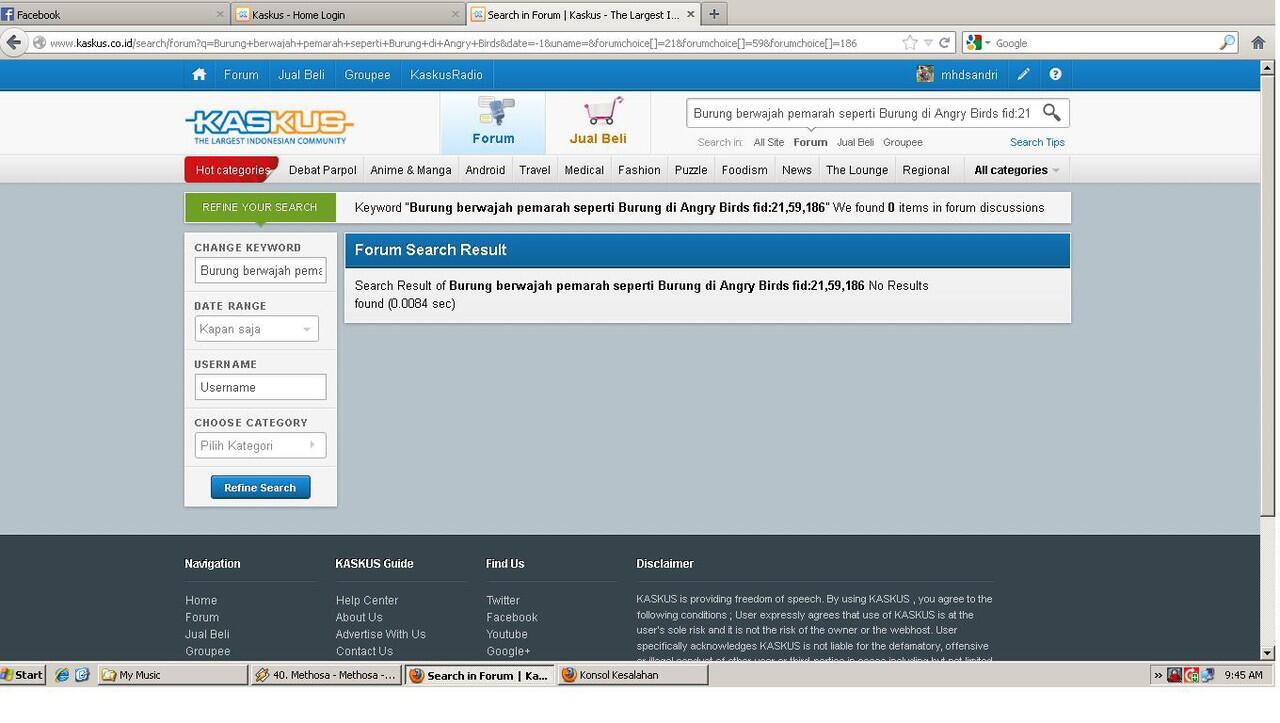This screenshot has width=1280, height=723.
Task: Open Google search engine selector icon
Action: click(978, 43)
